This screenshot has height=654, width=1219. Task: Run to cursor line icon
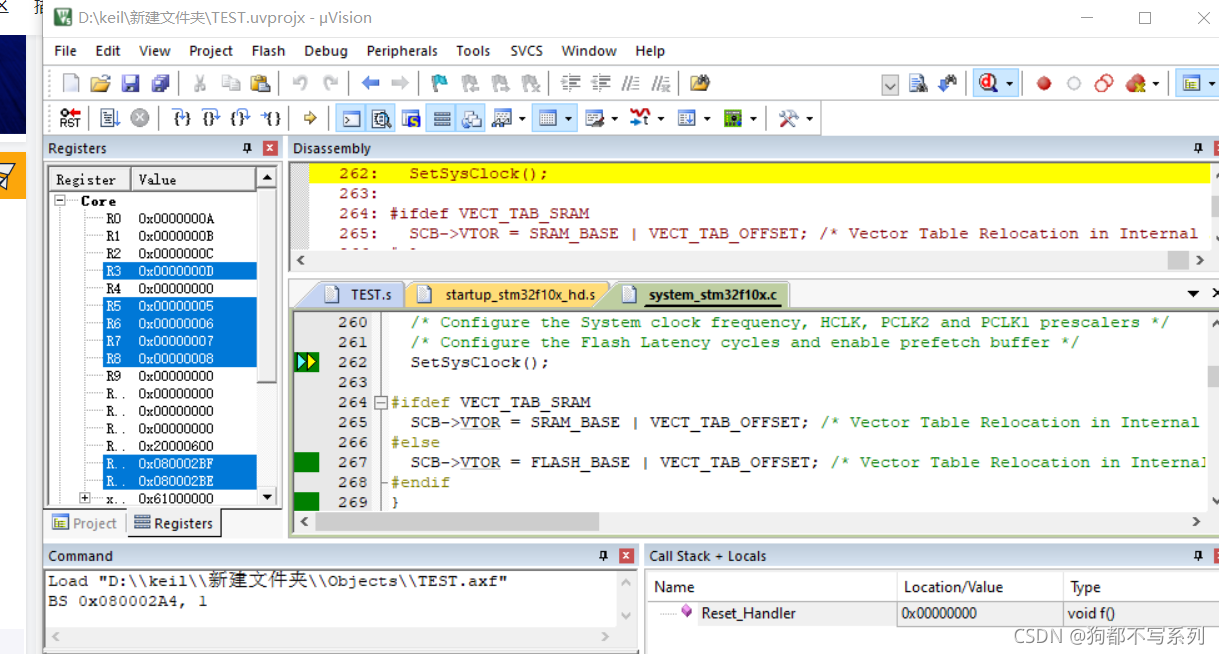pos(270,118)
